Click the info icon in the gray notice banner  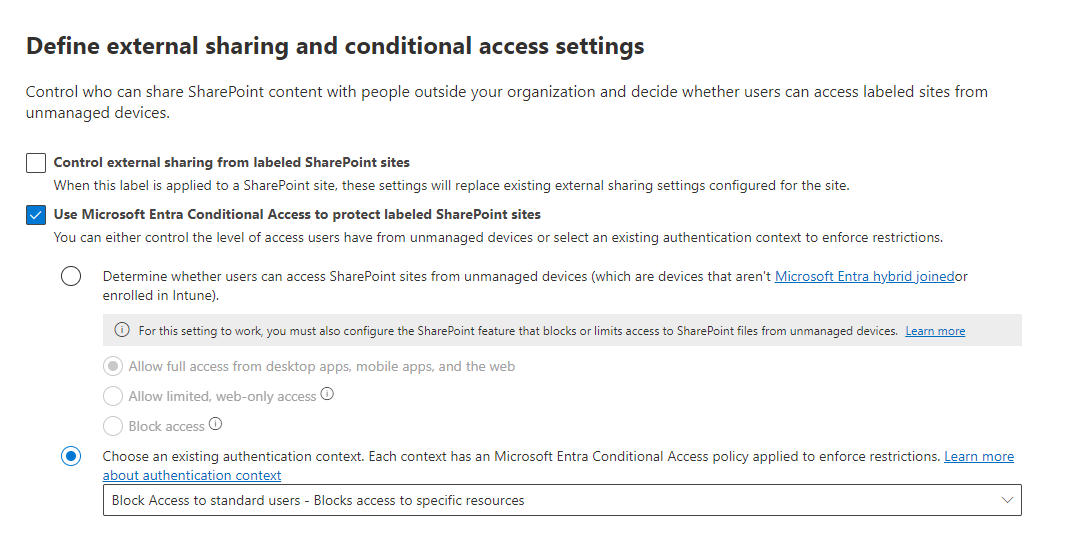pos(122,331)
